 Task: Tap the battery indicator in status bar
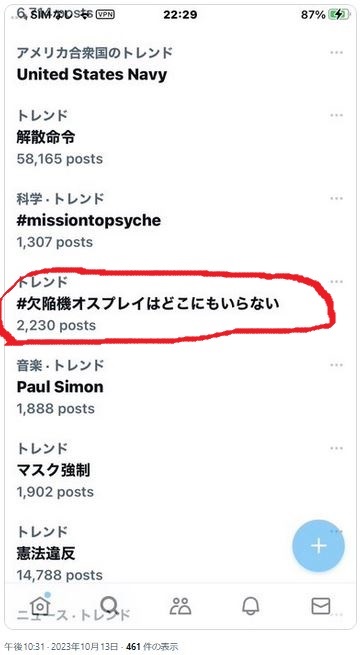coord(339,15)
